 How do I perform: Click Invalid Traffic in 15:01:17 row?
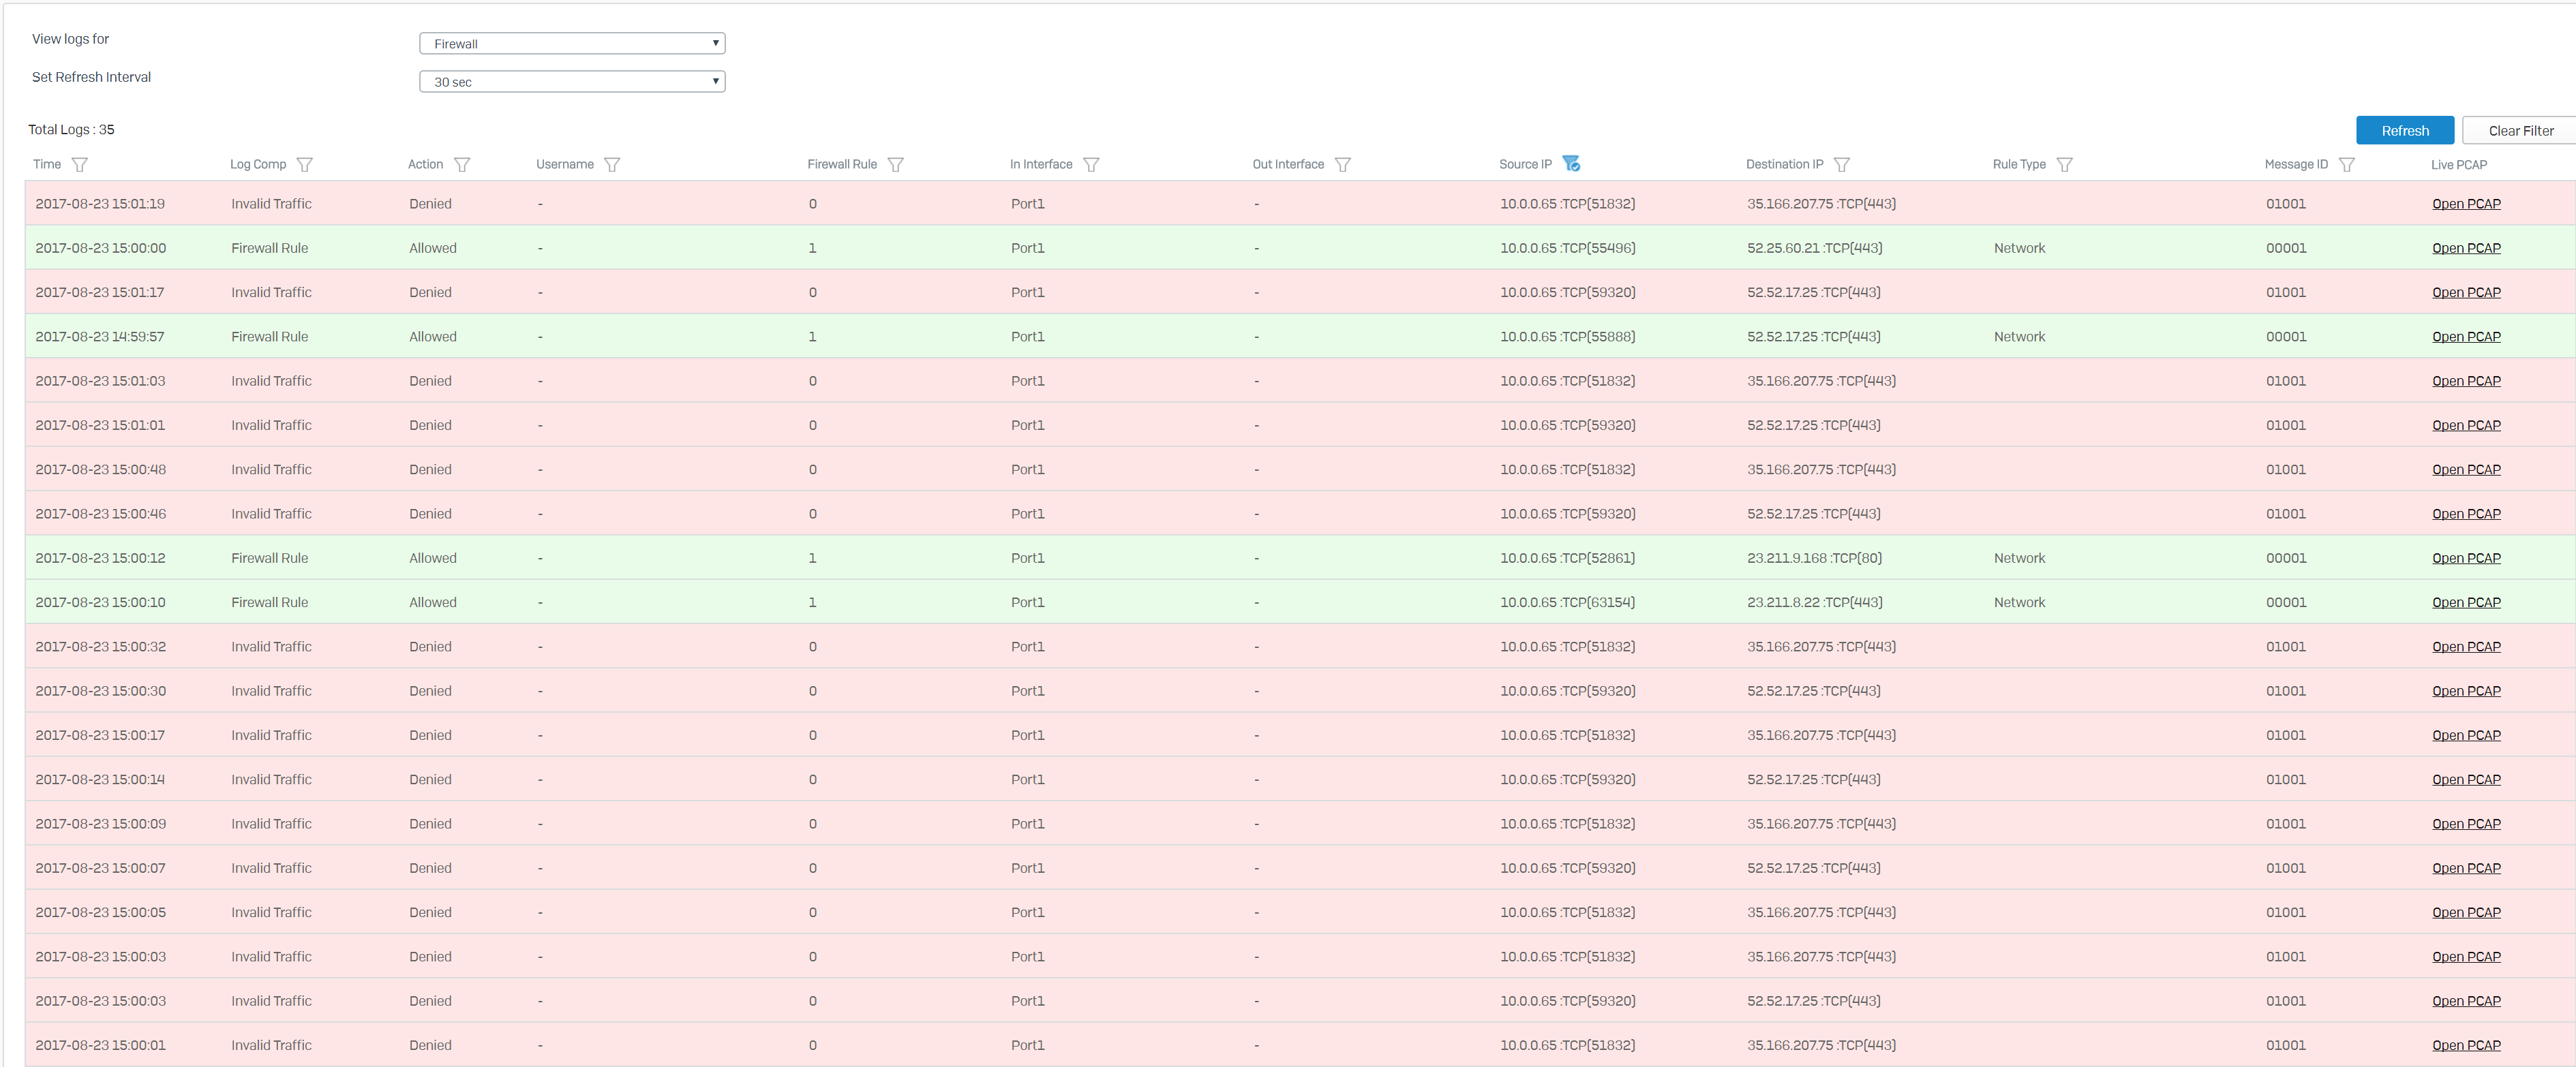pyautogui.click(x=271, y=293)
